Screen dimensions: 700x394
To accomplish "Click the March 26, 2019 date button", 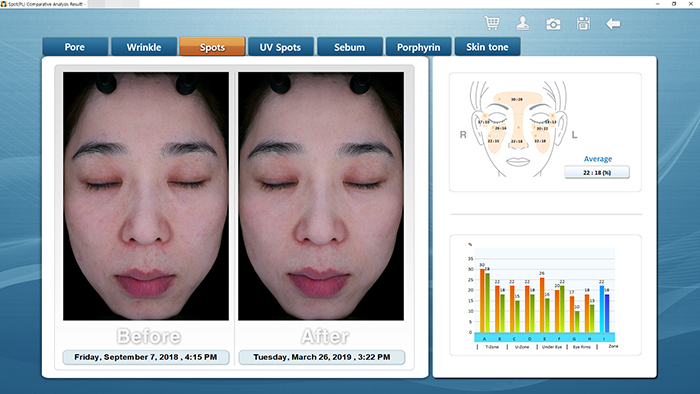I will coord(322,357).
